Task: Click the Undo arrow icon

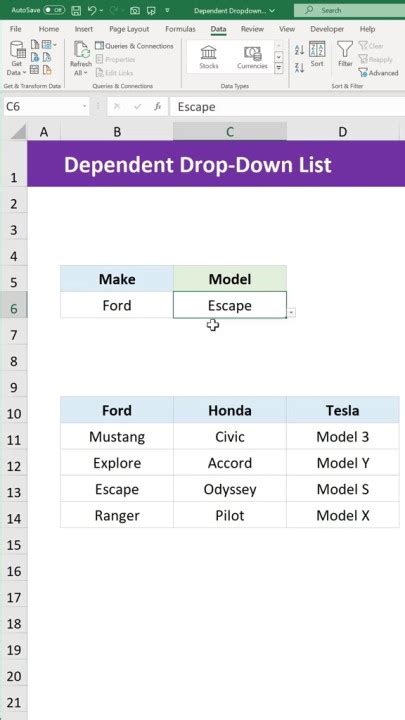Action: (x=93, y=10)
